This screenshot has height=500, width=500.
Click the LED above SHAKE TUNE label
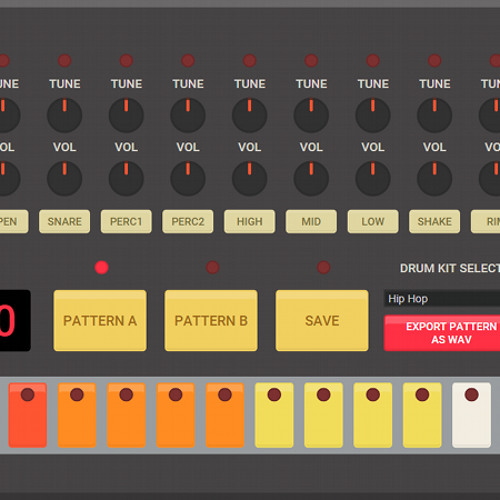coord(434,61)
